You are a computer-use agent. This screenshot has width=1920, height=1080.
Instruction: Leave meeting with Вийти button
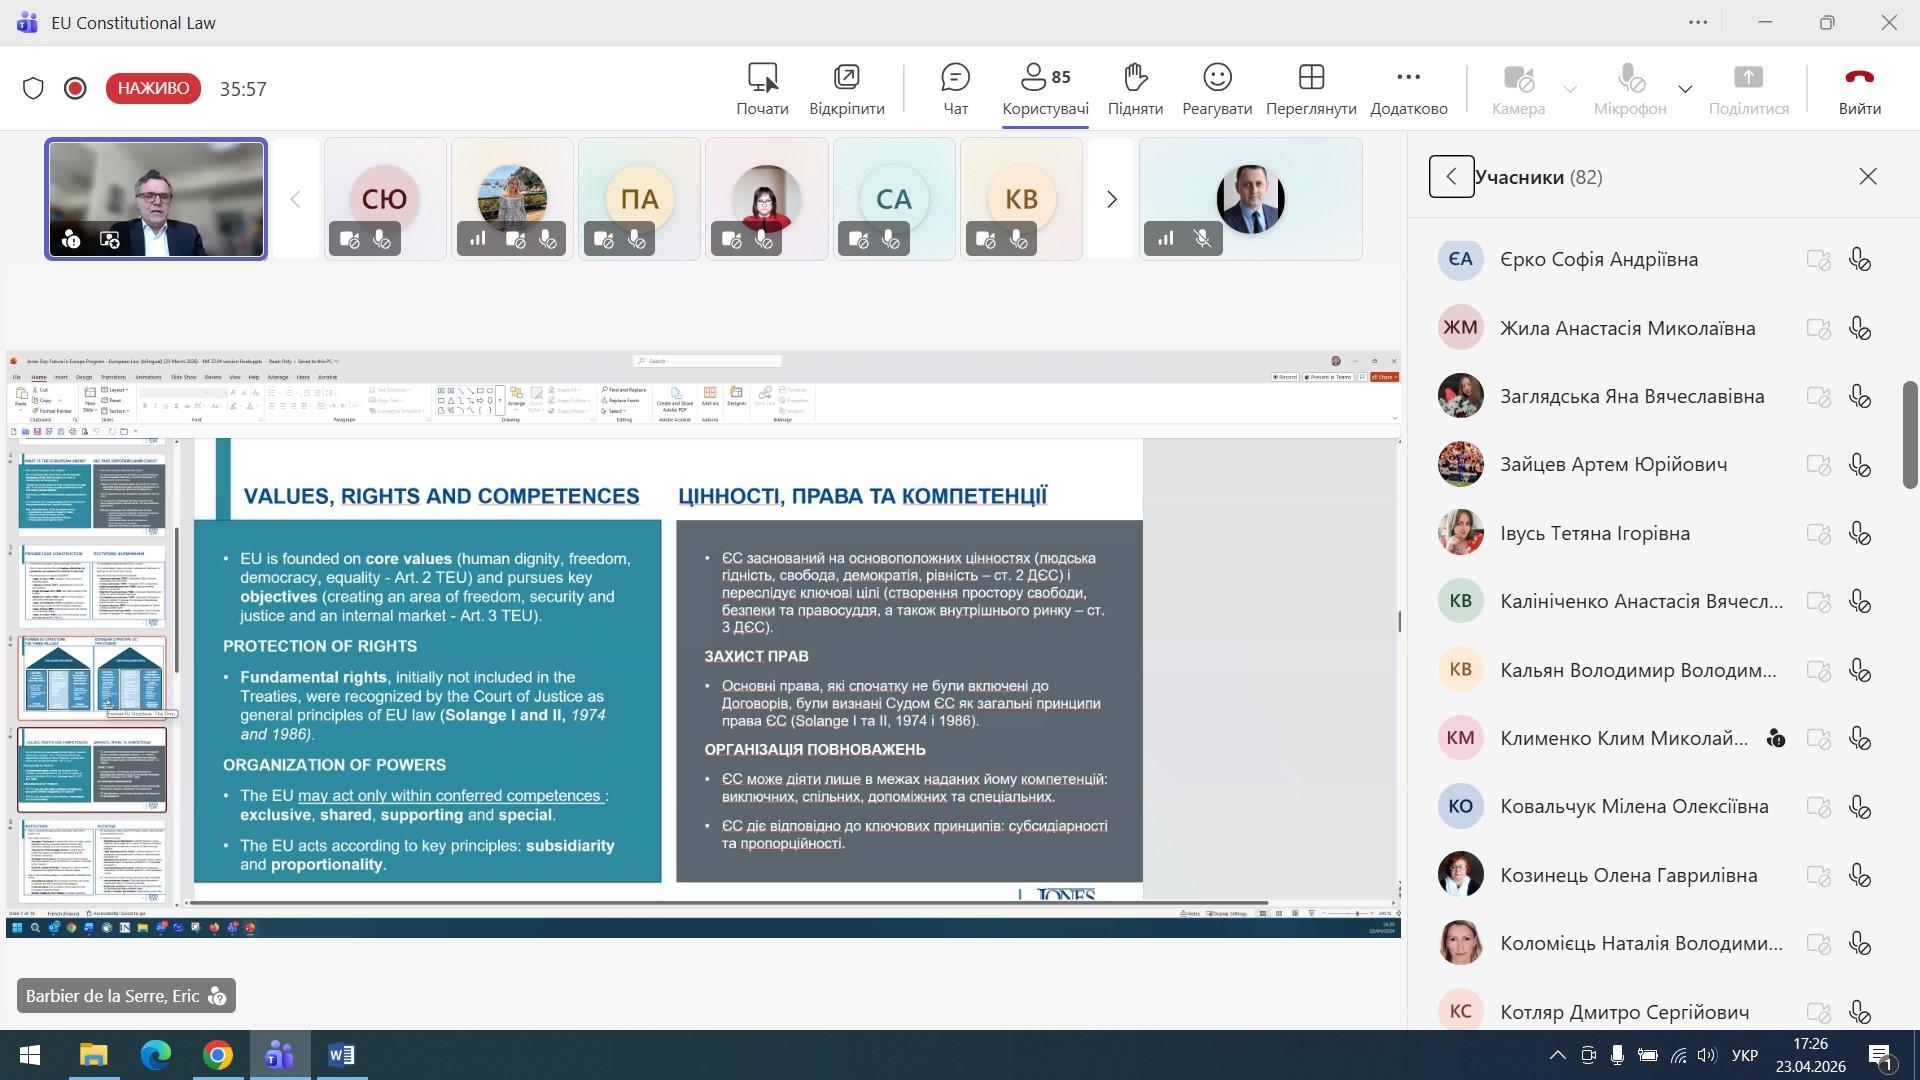coord(1859,88)
